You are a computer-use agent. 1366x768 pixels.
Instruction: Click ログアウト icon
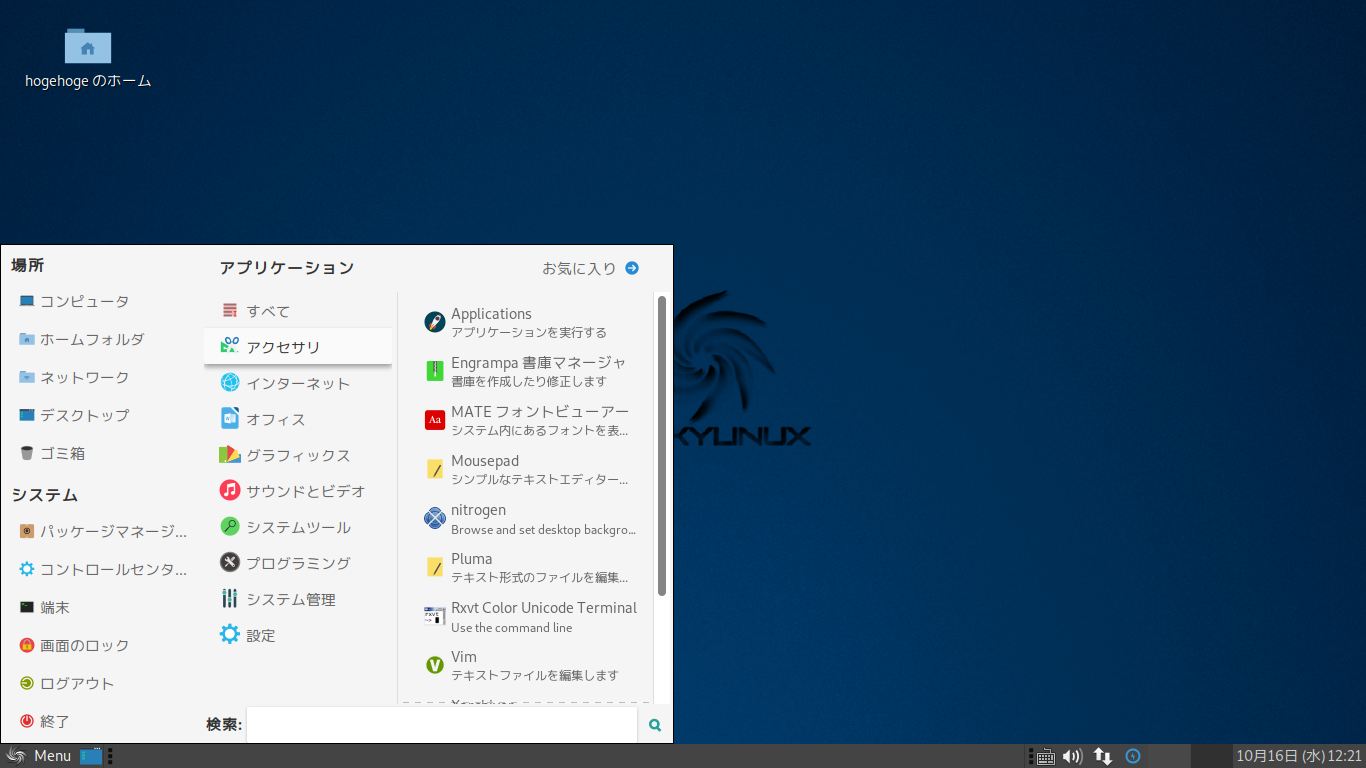[27, 683]
